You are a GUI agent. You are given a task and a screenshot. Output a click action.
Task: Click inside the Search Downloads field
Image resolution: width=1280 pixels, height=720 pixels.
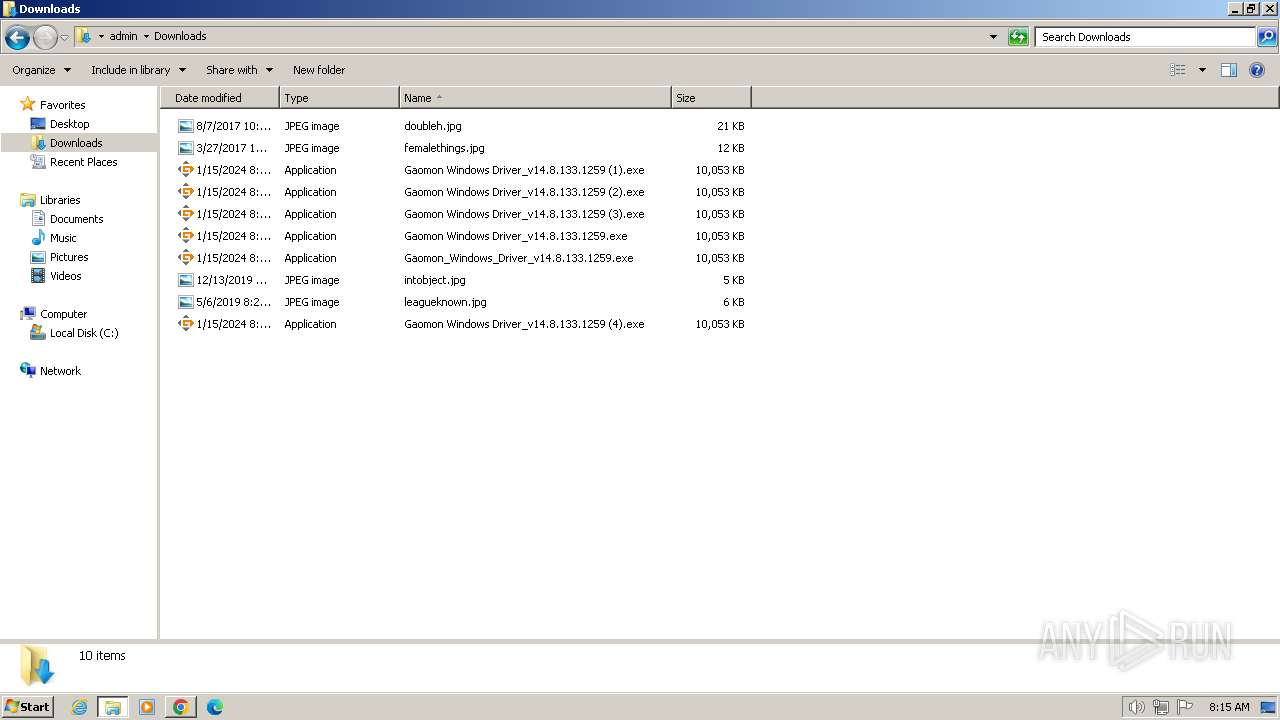1145,37
